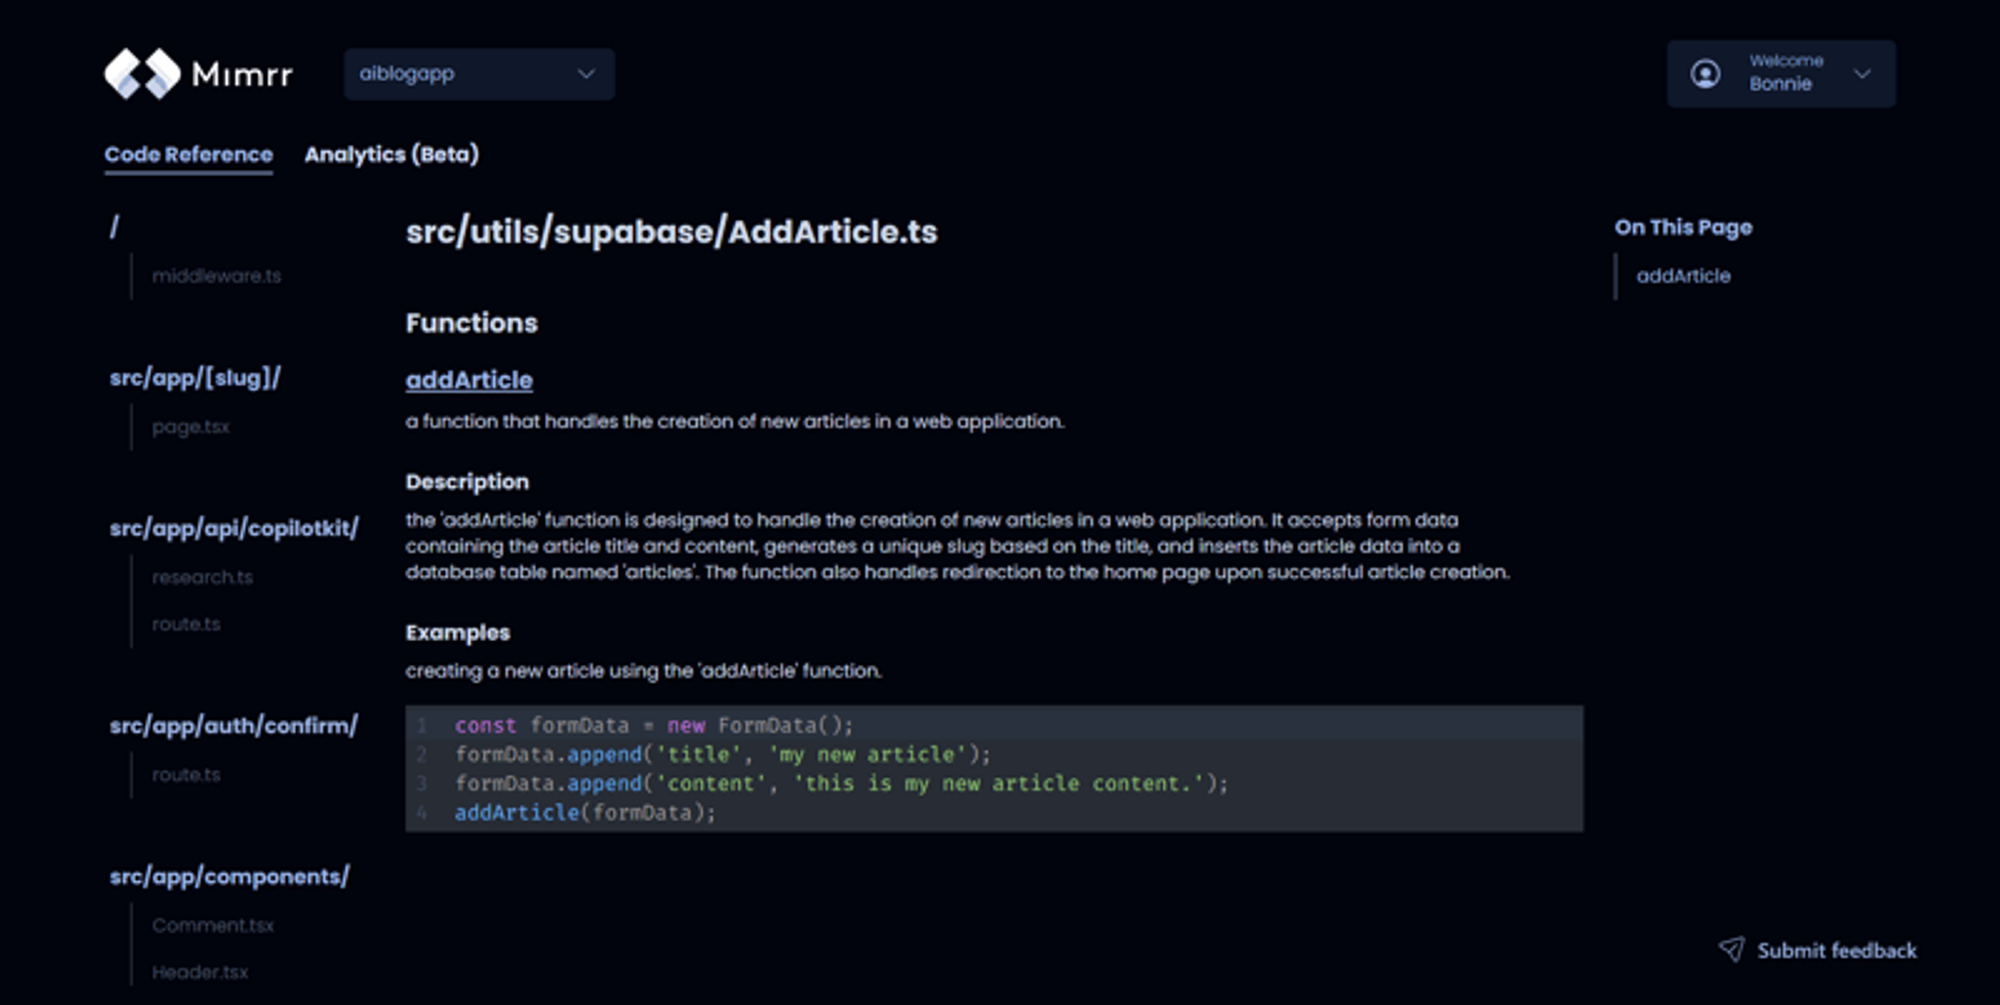Click code line 'const formData = new FormData();'

click(x=654, y=725)
